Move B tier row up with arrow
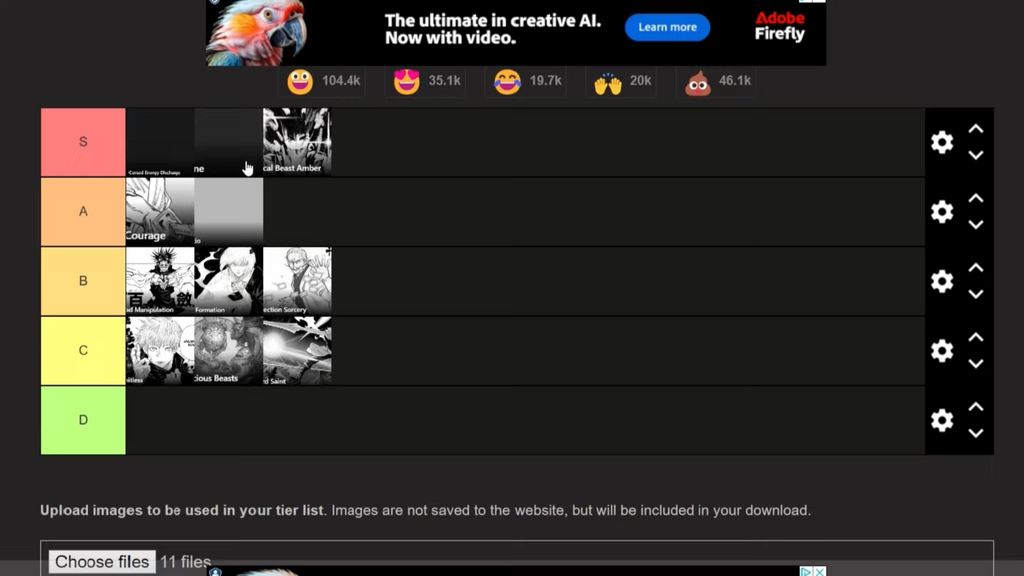Image resolution: width=1024 pixels, height=576 pixels. tap(976, 268)
